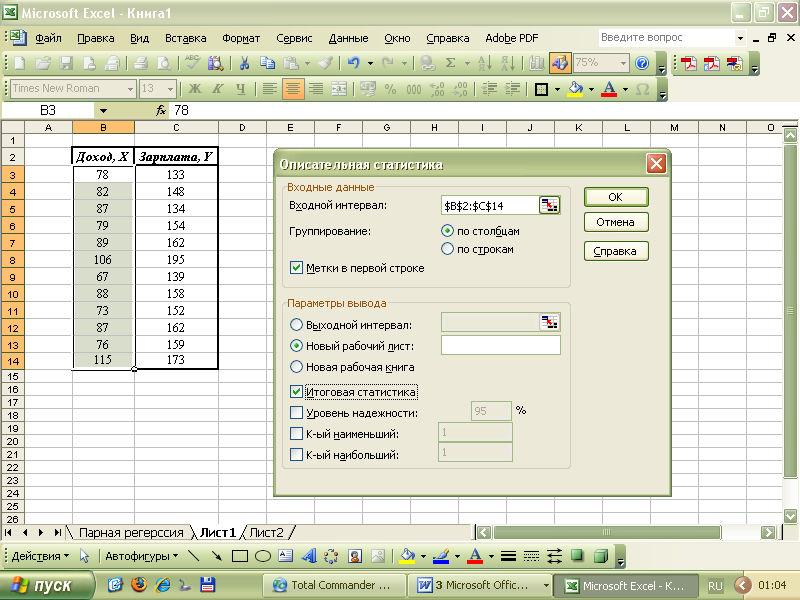This screenshot has width=800, height=600.
Task: Insert WordArt from the drawing toolbar
Action: (x=308, y=556)
